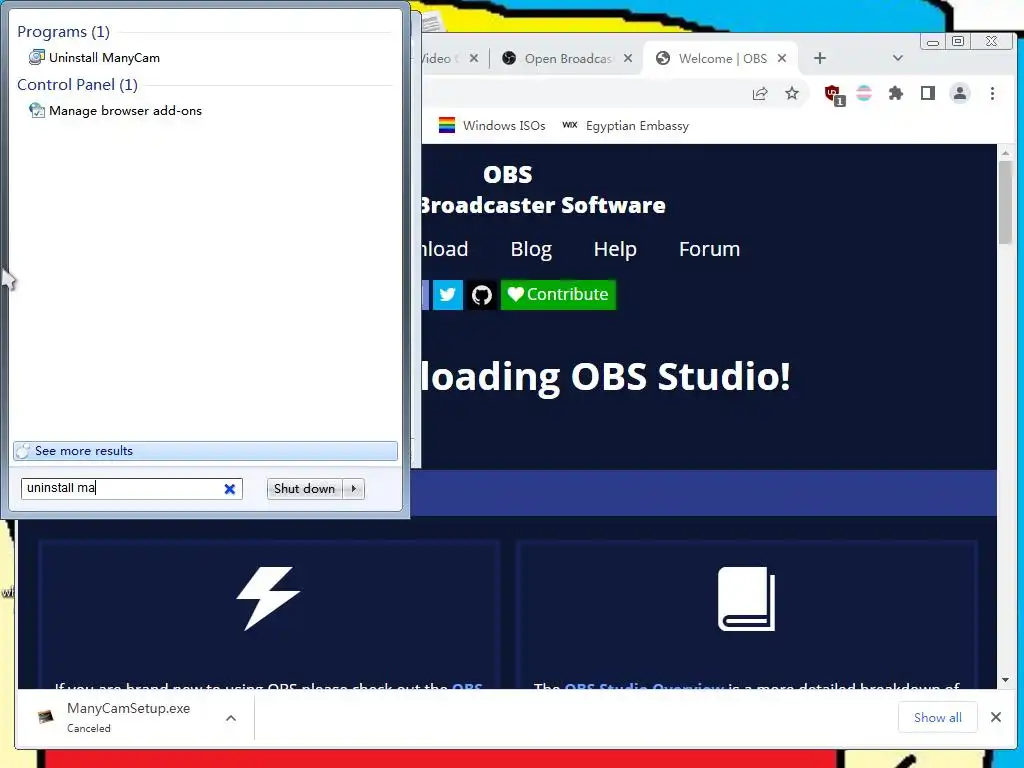Click the OBS site title text
This screenshot has height=768, width=1024.
coord(507,175)
